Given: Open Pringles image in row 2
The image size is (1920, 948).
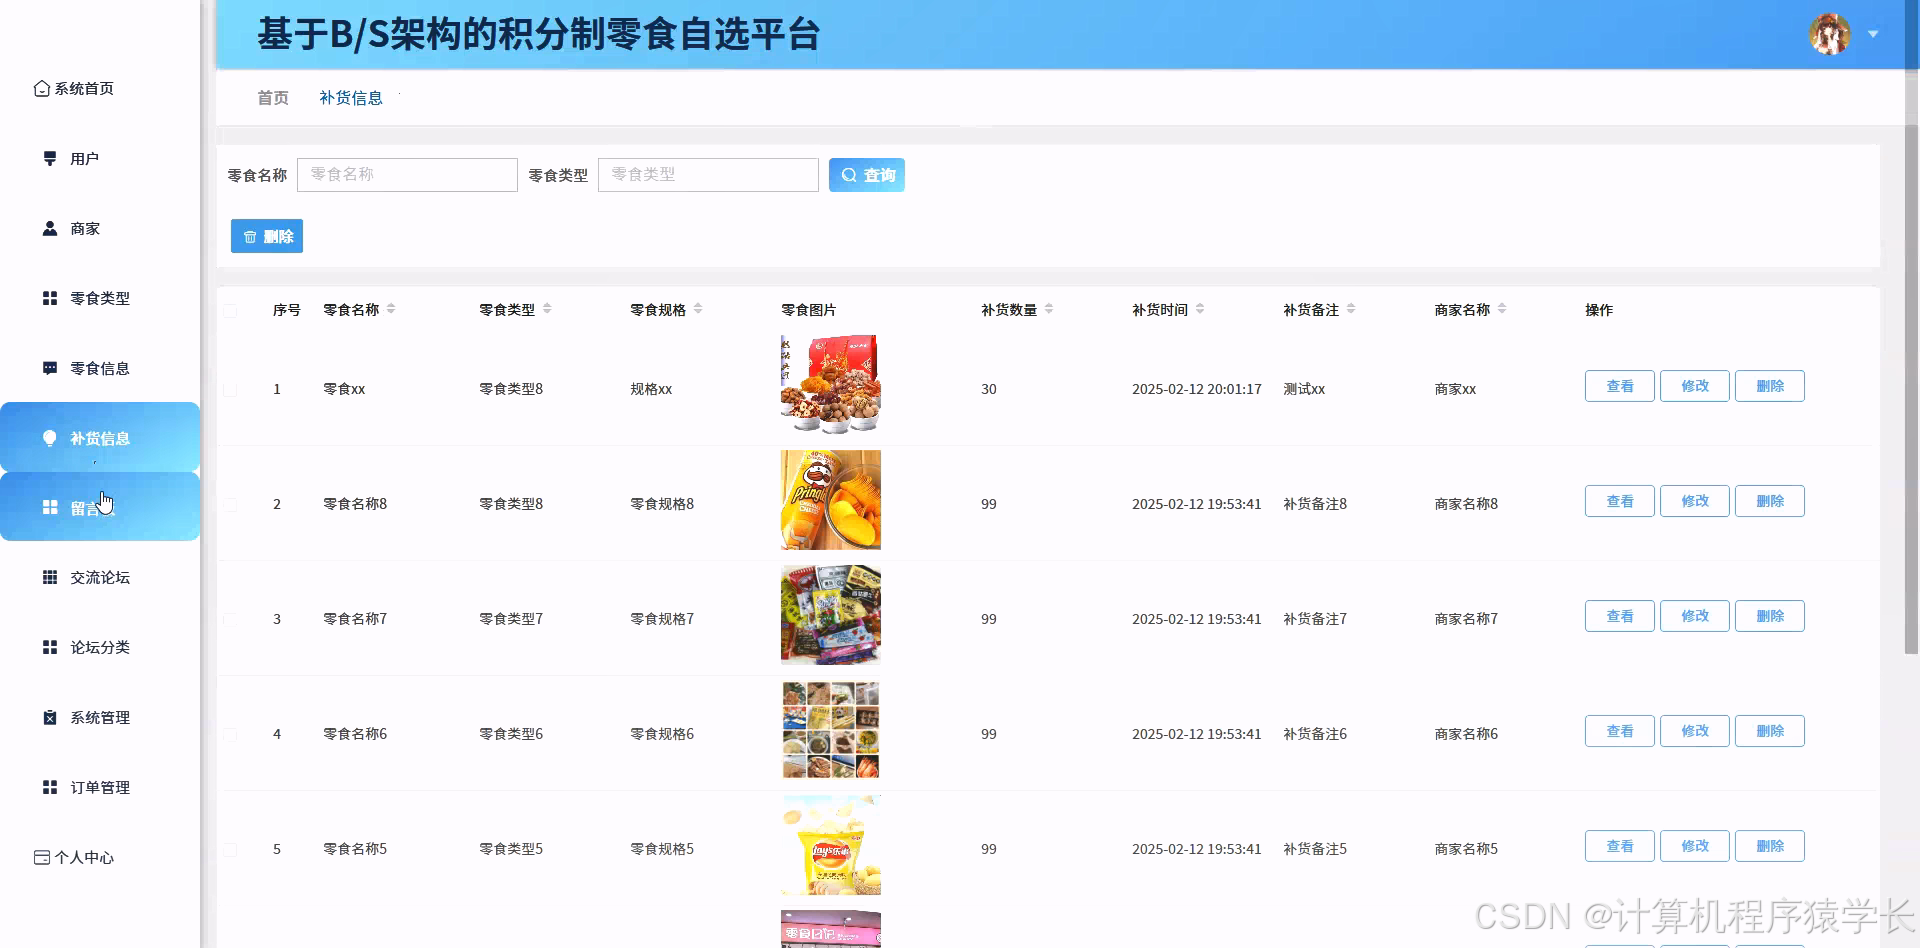Looking at the screenshot, I should point(831,500).
